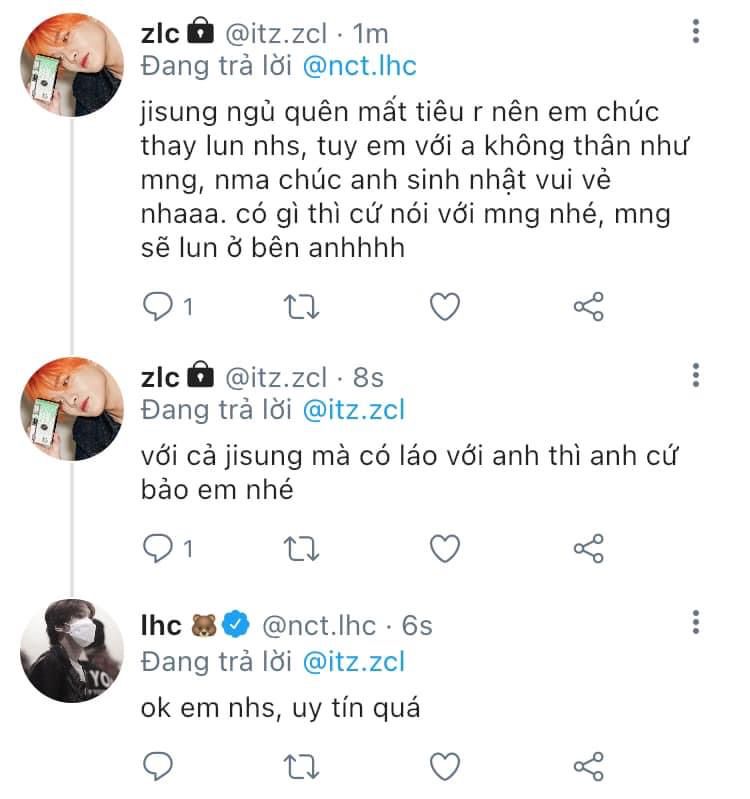Reply to lhc's 'uy tín quá' tweet
The image size is (750, 799).
158,766
